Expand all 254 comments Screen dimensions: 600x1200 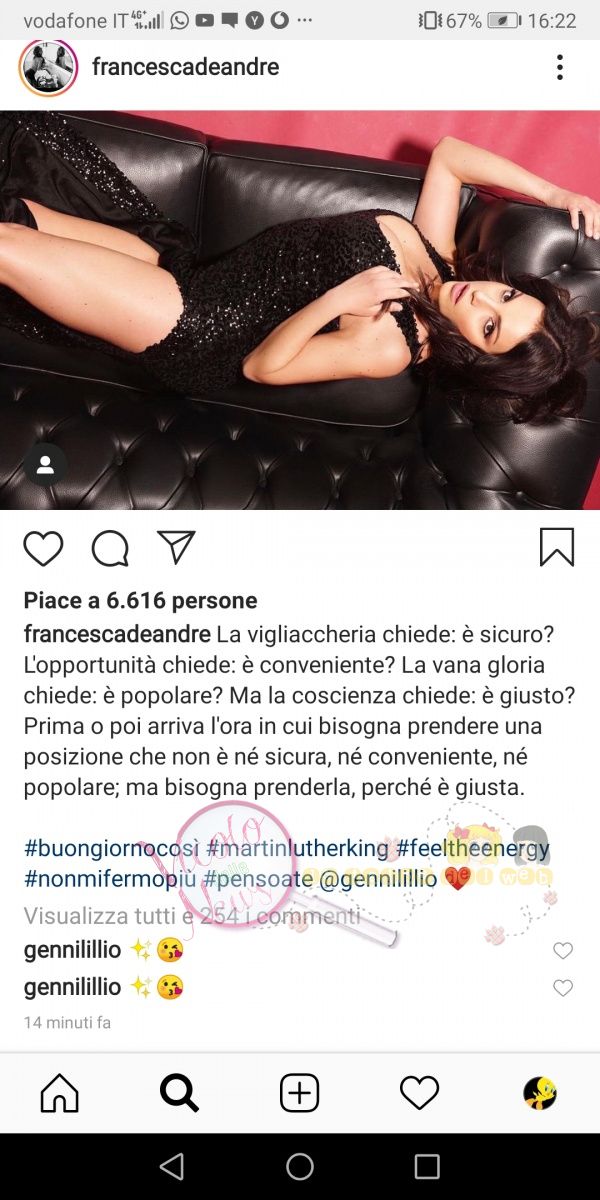point(192,915)
